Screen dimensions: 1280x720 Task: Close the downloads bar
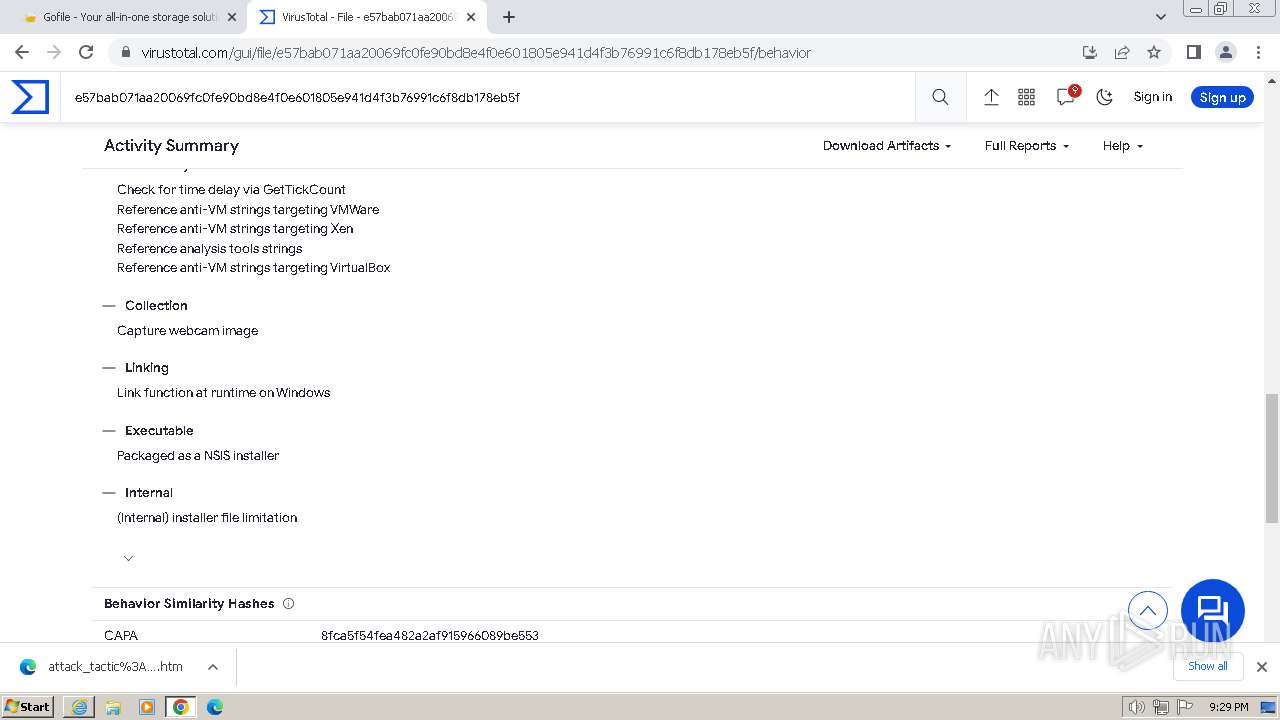(x=1261, y=667)
